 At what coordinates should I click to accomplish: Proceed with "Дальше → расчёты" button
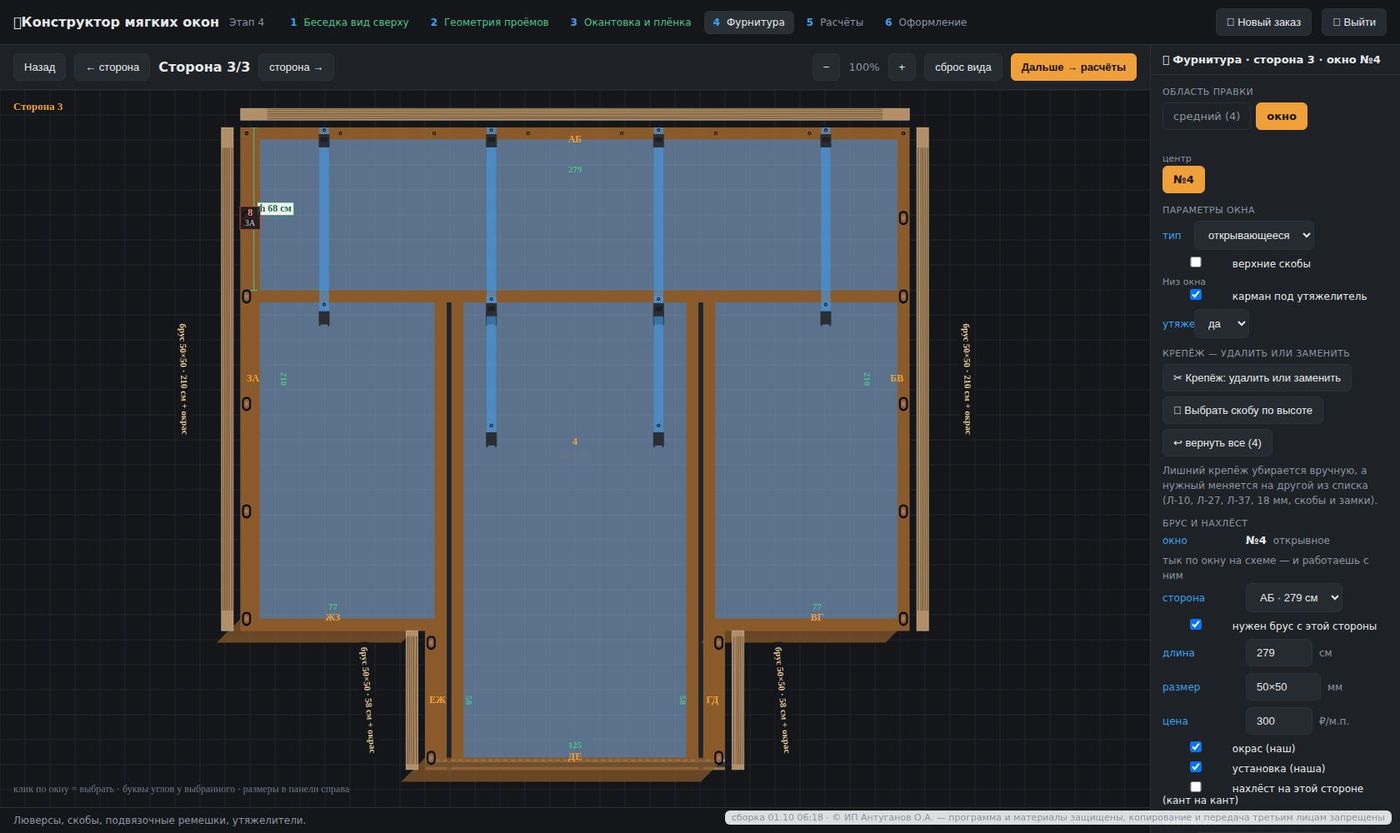pyautogui.click(x=1073, y=67)
